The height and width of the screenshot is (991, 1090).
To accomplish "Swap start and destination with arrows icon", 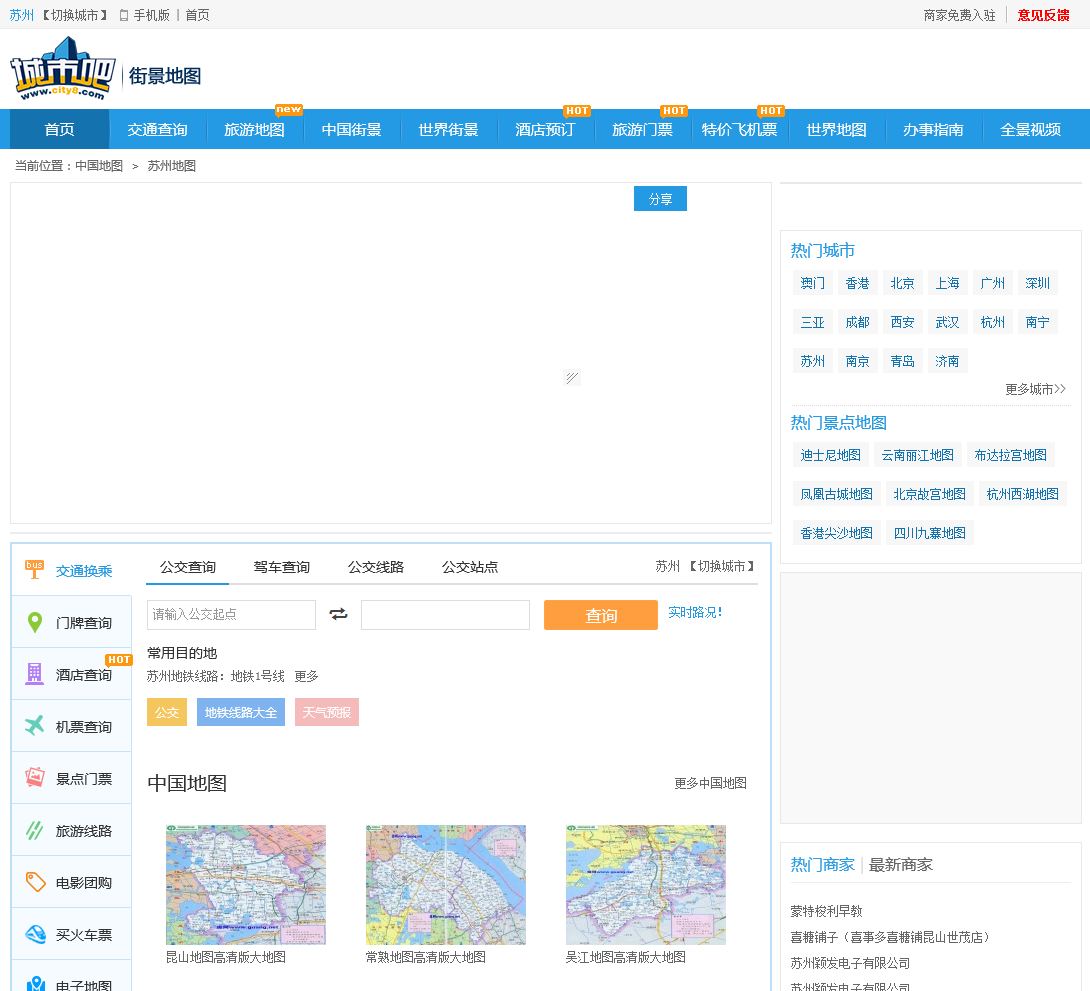I will (338, 614).
